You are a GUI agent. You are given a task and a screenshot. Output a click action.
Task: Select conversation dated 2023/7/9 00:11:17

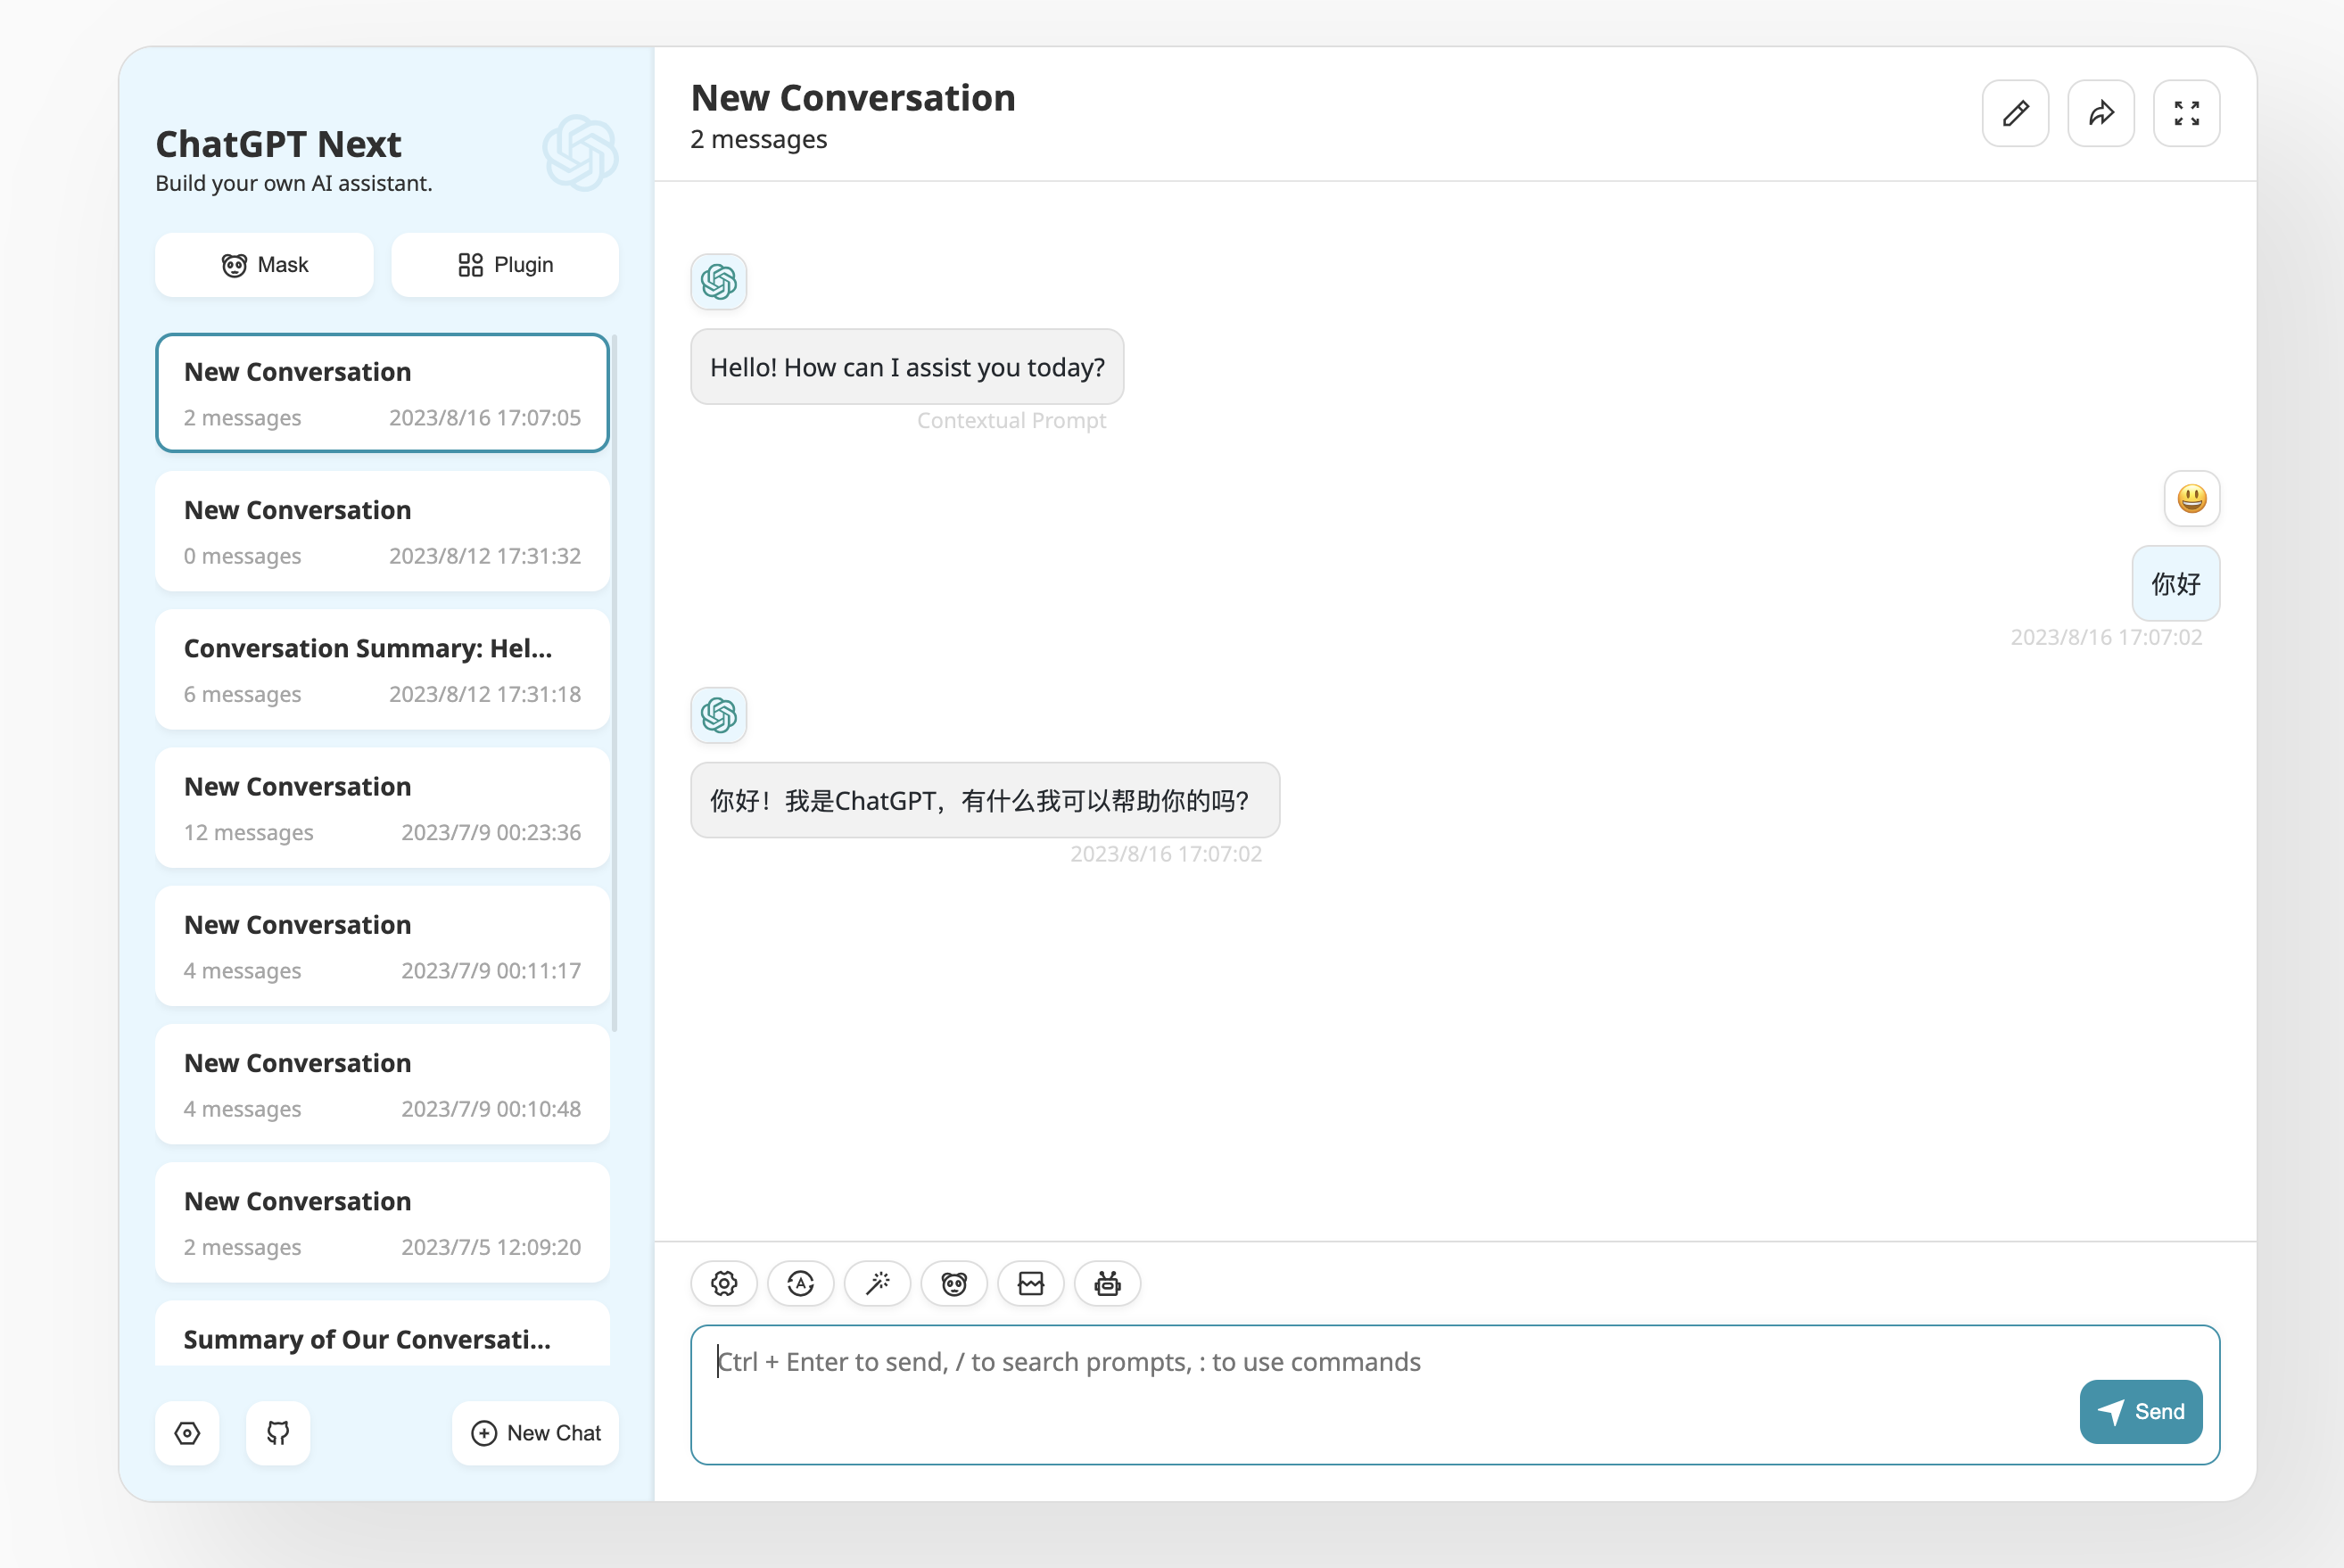point(382,946)
